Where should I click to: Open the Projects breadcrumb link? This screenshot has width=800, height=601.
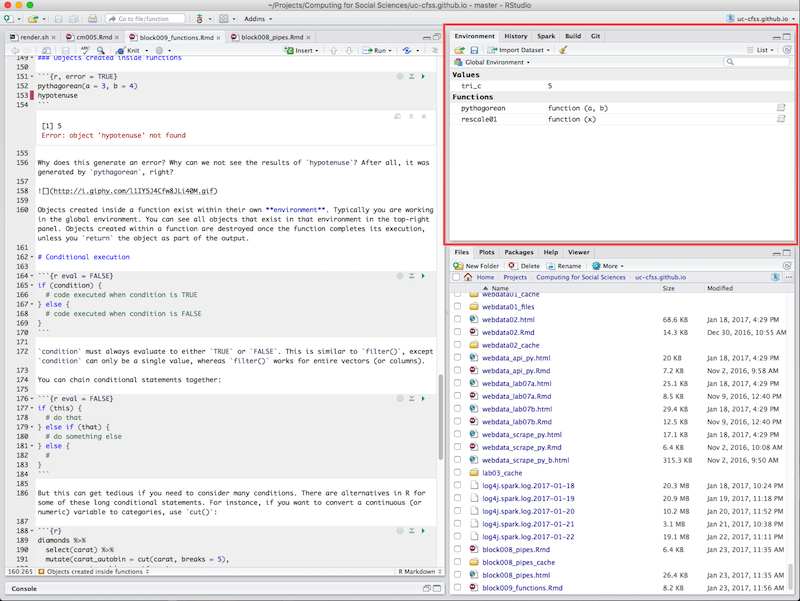[515, 277]
